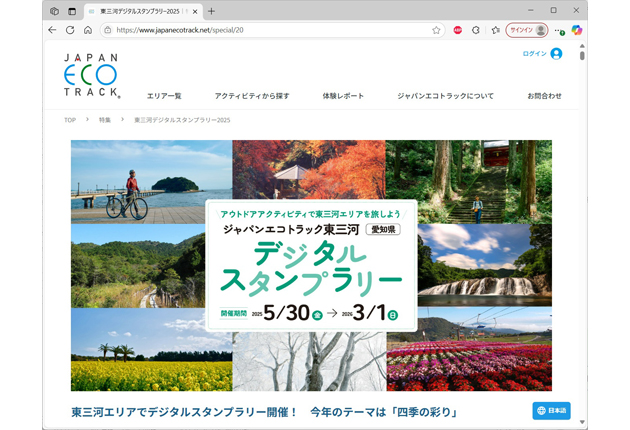Open the エリア一覧 menu item
Screen dimensions: 630x430
point(164,96)
